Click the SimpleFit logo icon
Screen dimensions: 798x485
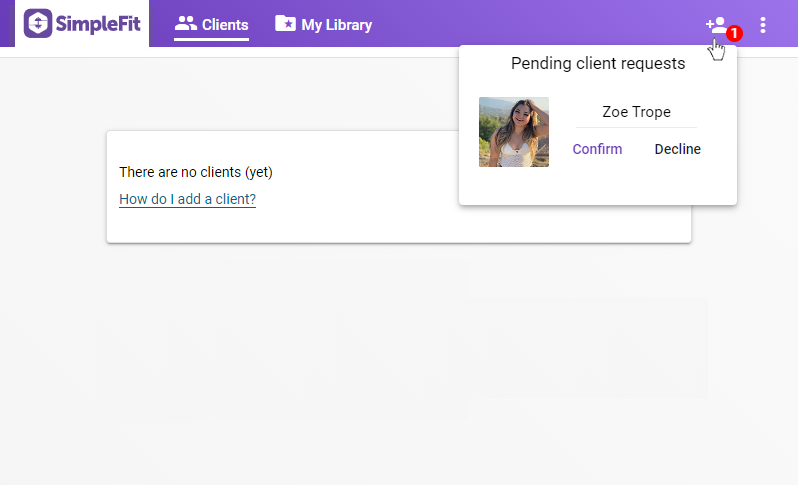[39, 24]
